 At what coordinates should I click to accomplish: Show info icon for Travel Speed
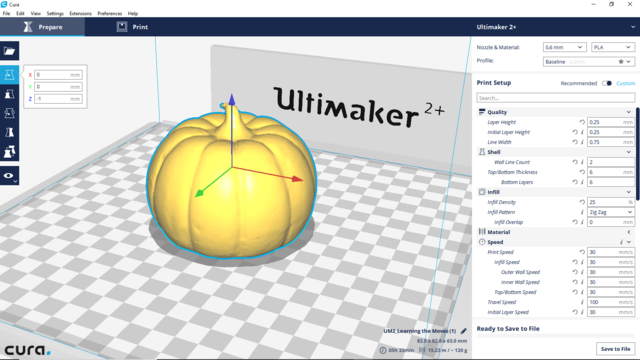[582, 302]
